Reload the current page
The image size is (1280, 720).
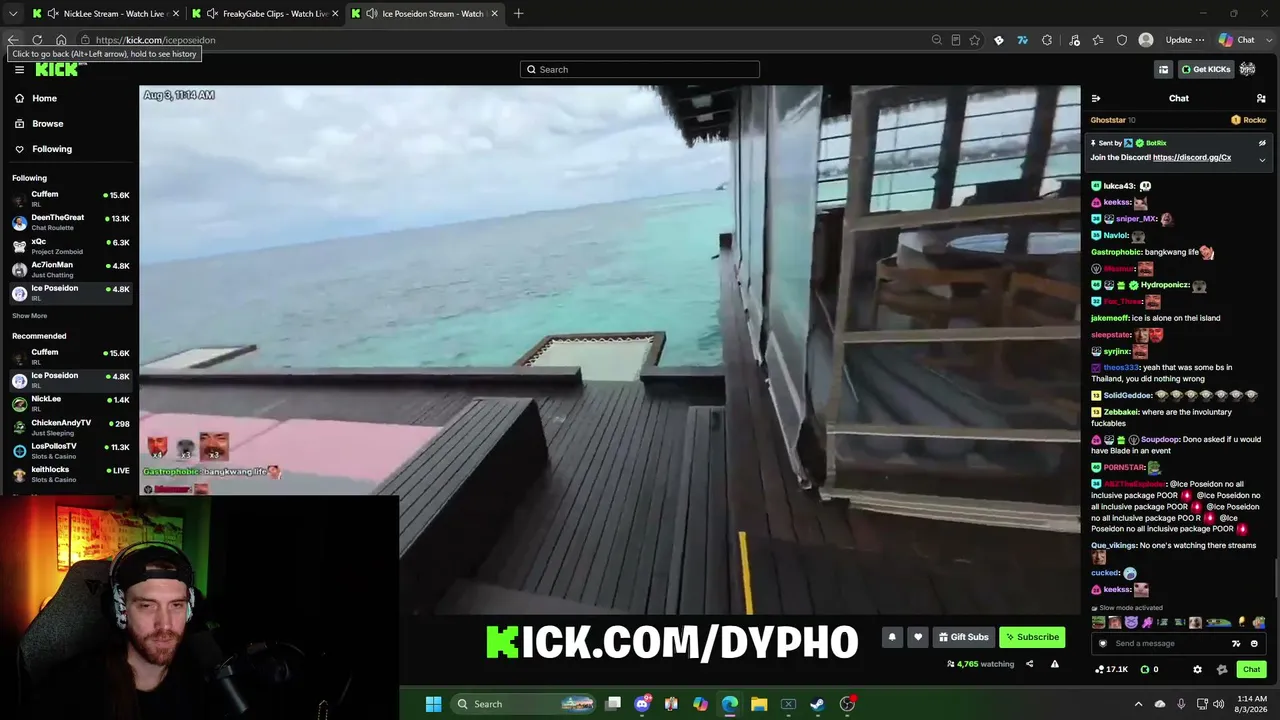tap(37, 40)
